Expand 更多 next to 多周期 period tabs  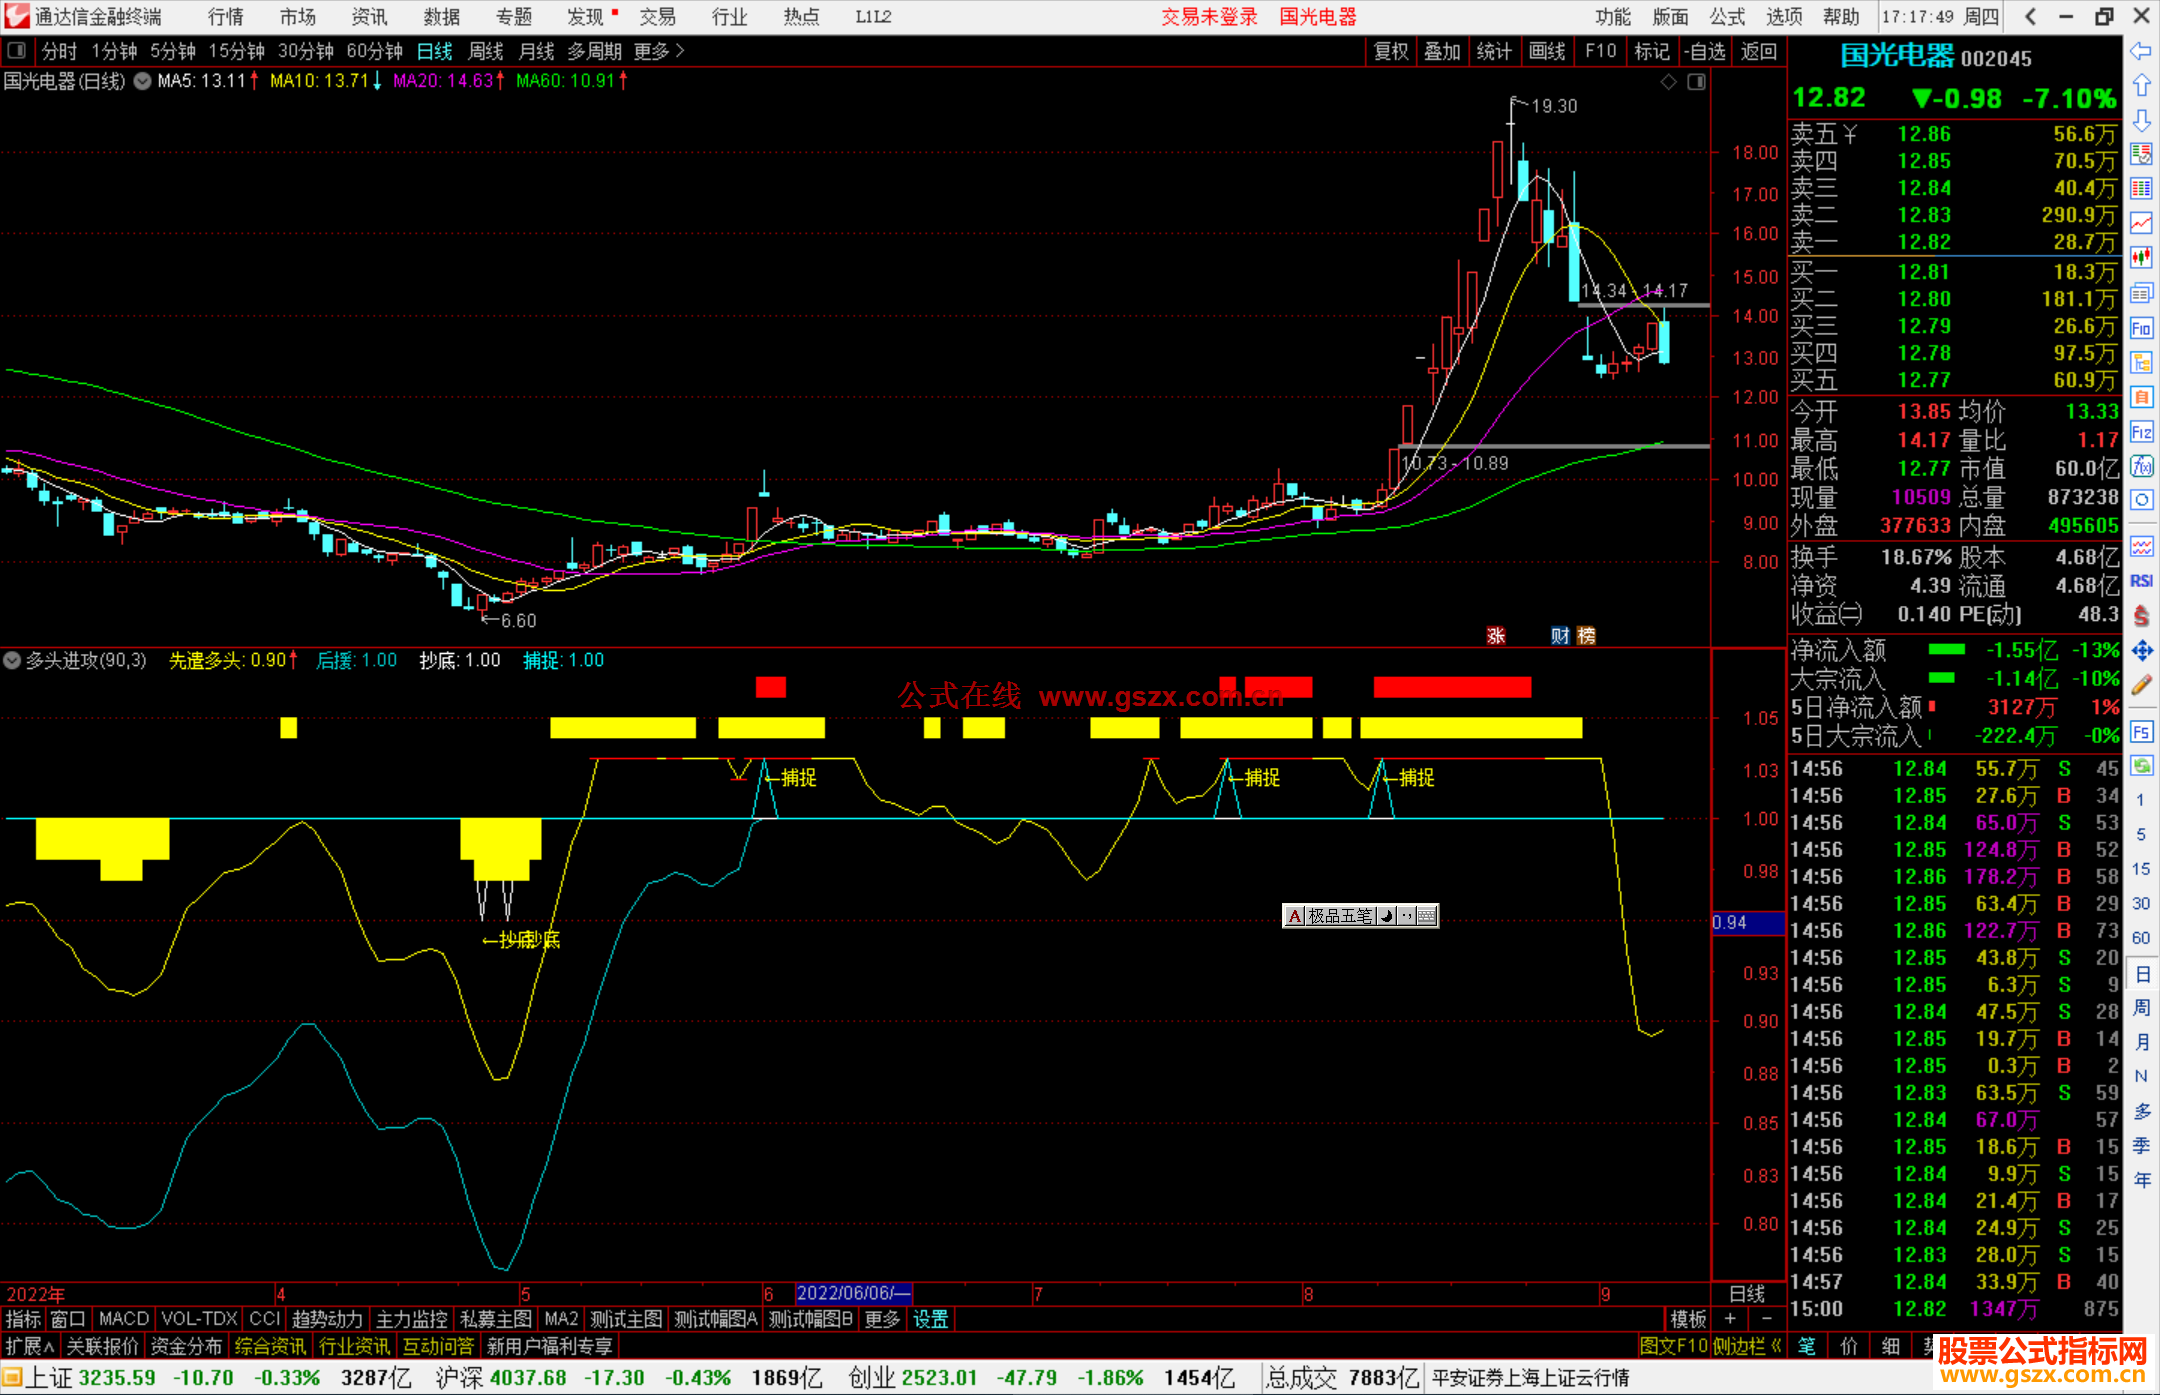point(659,51)
